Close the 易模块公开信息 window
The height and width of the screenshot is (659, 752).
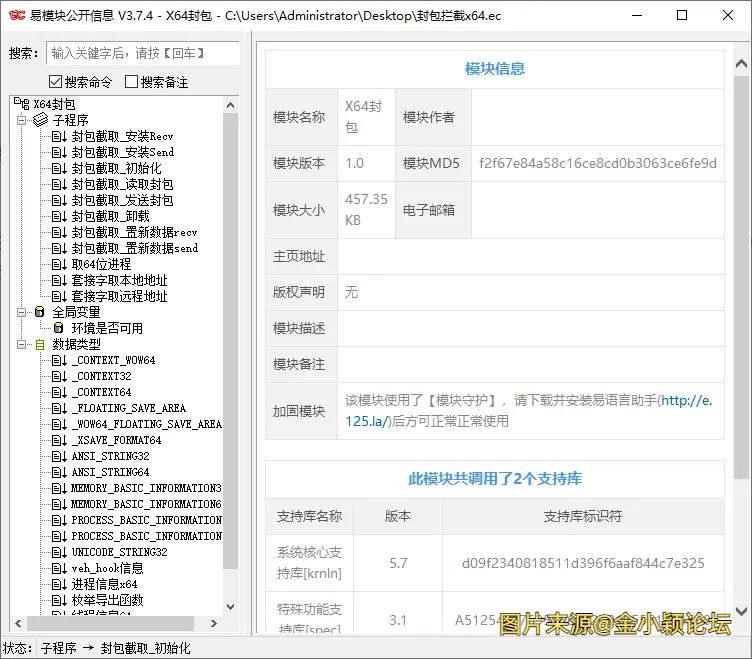pos(728,15)
